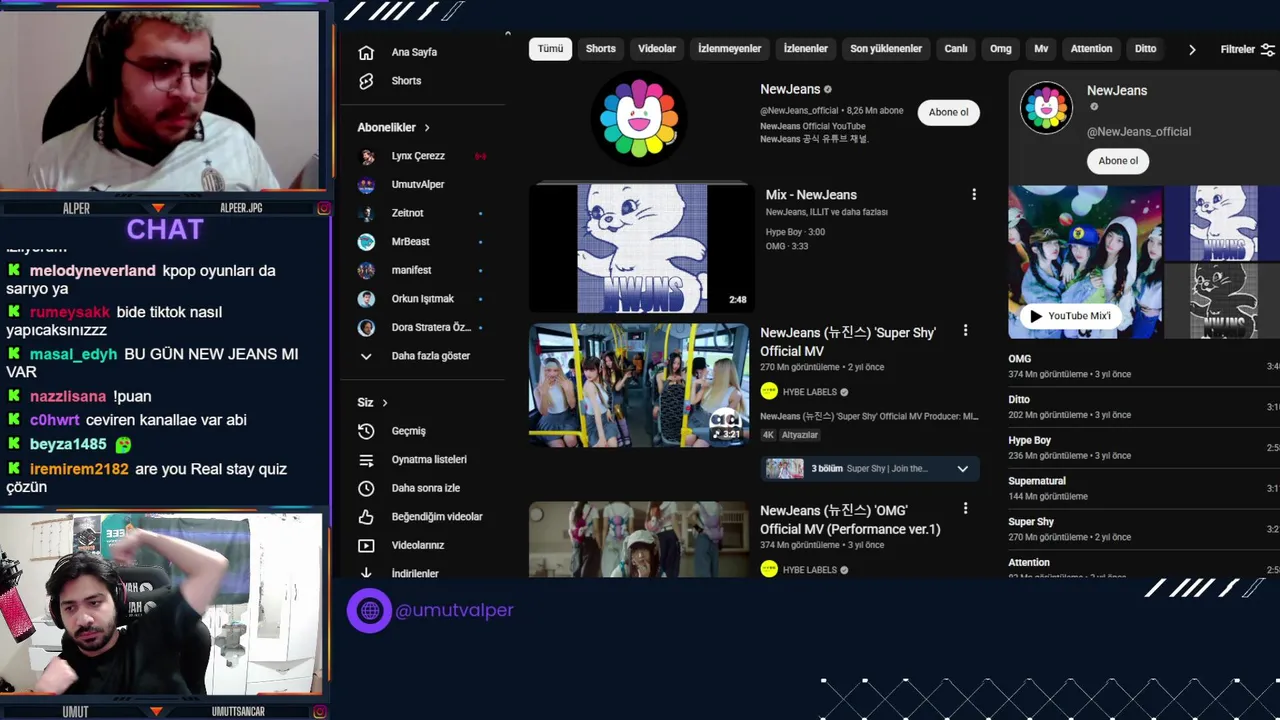The width and height of the screenshot is (1280, 720).
Task: Open Shorts icon in sidebar
Action: (366, 81)
